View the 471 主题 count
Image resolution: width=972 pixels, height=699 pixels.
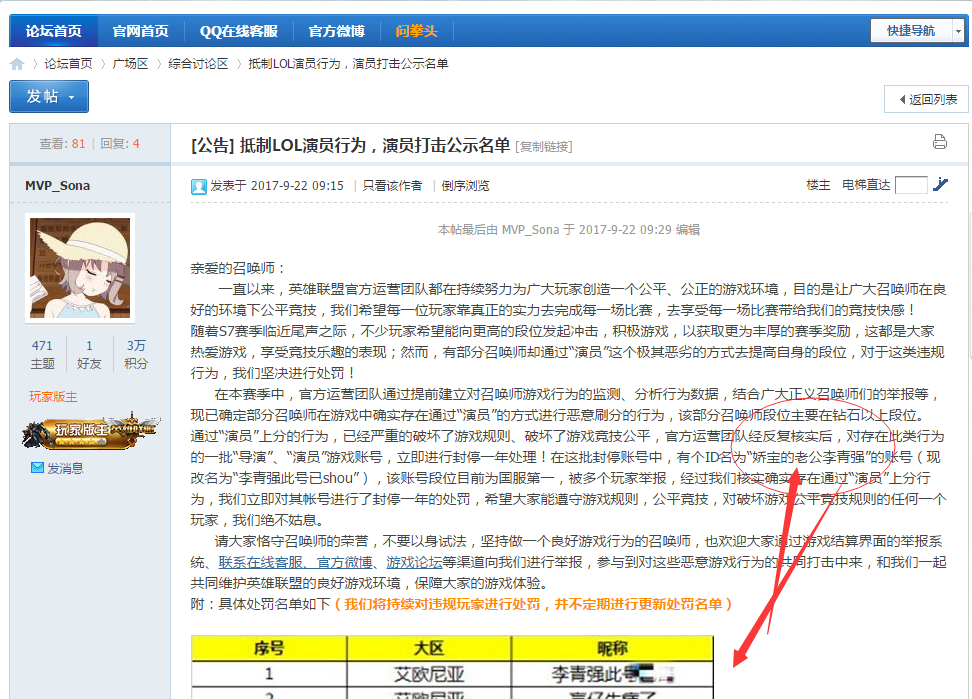click(x=42, y=354)
